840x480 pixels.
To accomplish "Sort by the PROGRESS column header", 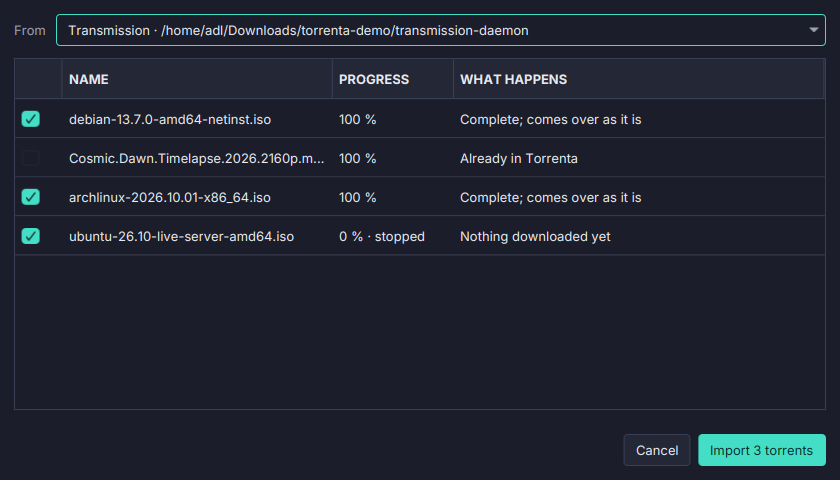I will [393, 79].
